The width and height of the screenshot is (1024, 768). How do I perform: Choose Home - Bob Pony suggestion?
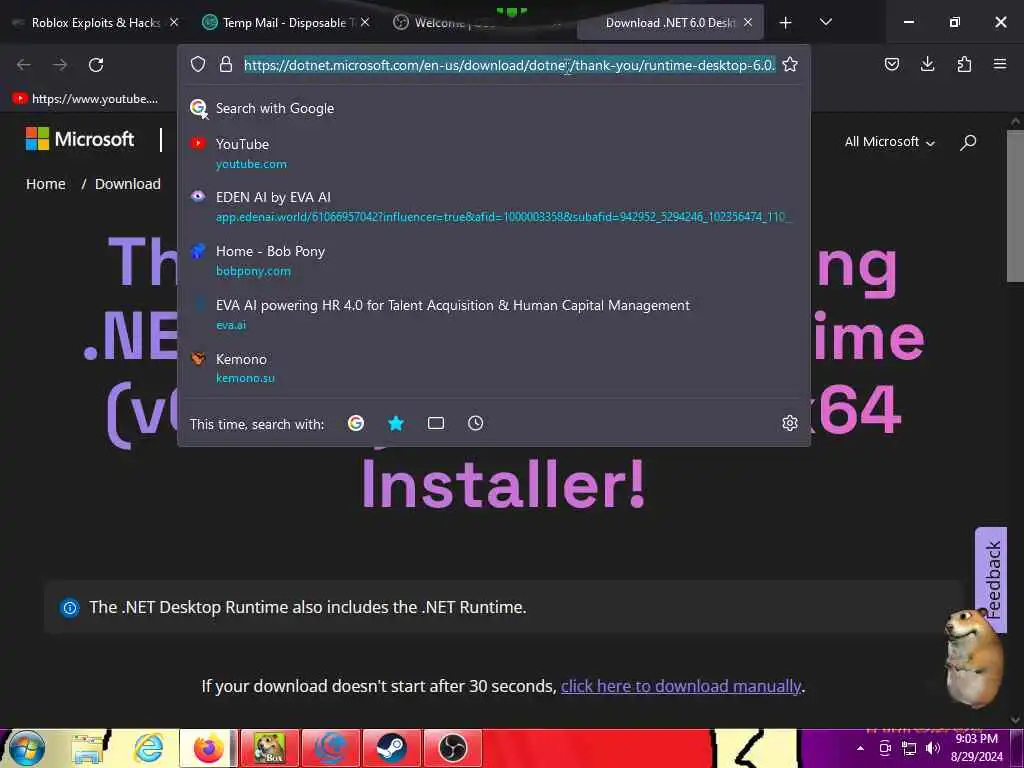point(494,261)
